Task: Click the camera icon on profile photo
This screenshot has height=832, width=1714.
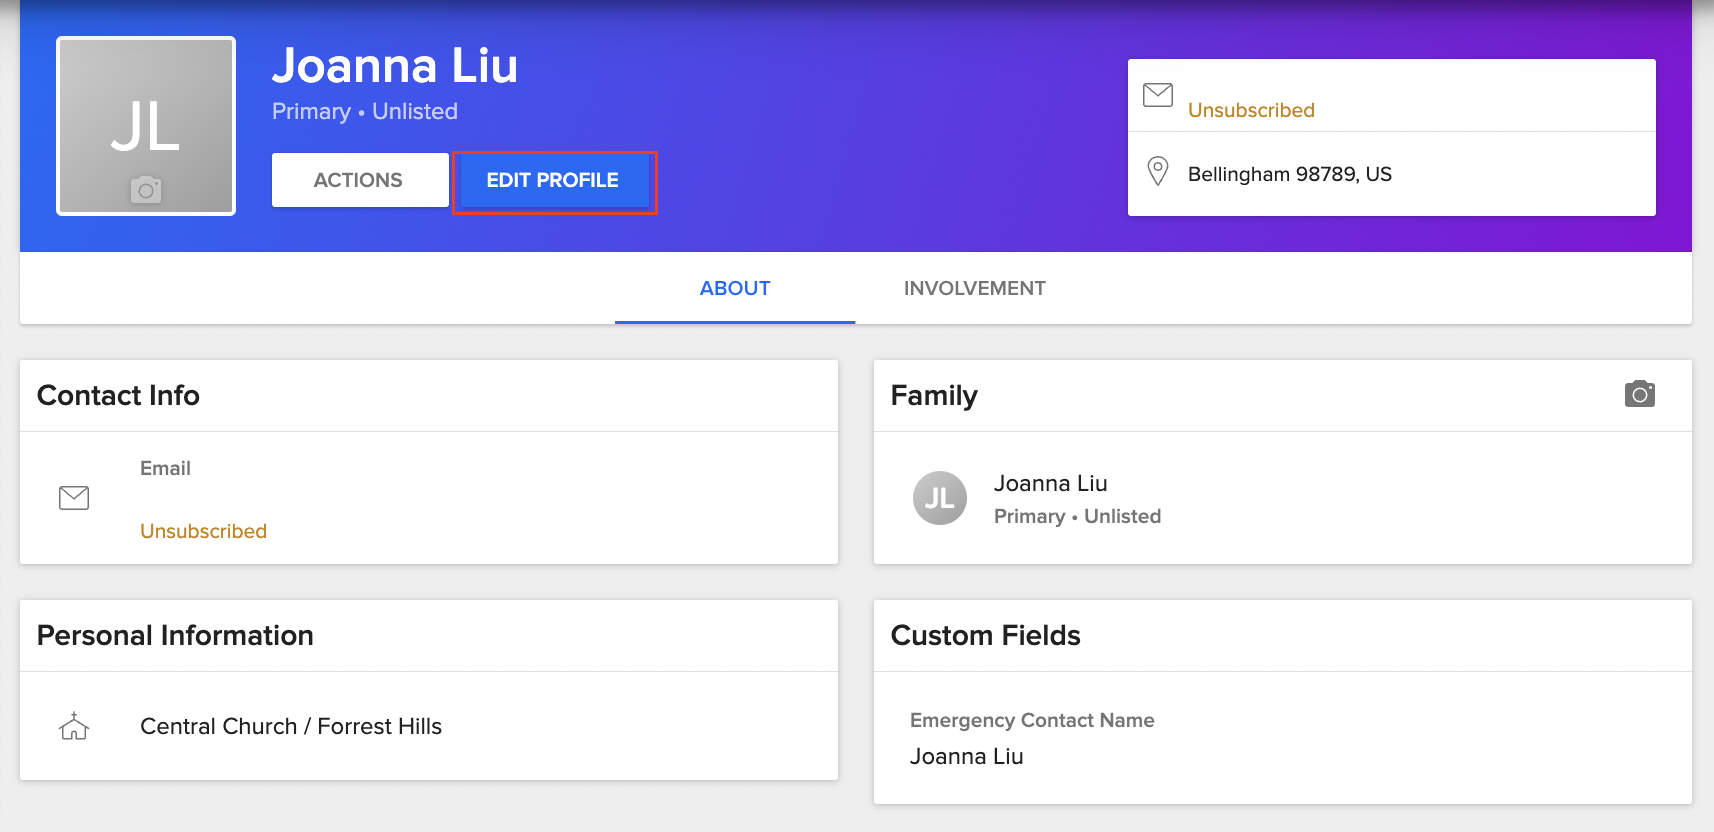Action: [146, 189]
